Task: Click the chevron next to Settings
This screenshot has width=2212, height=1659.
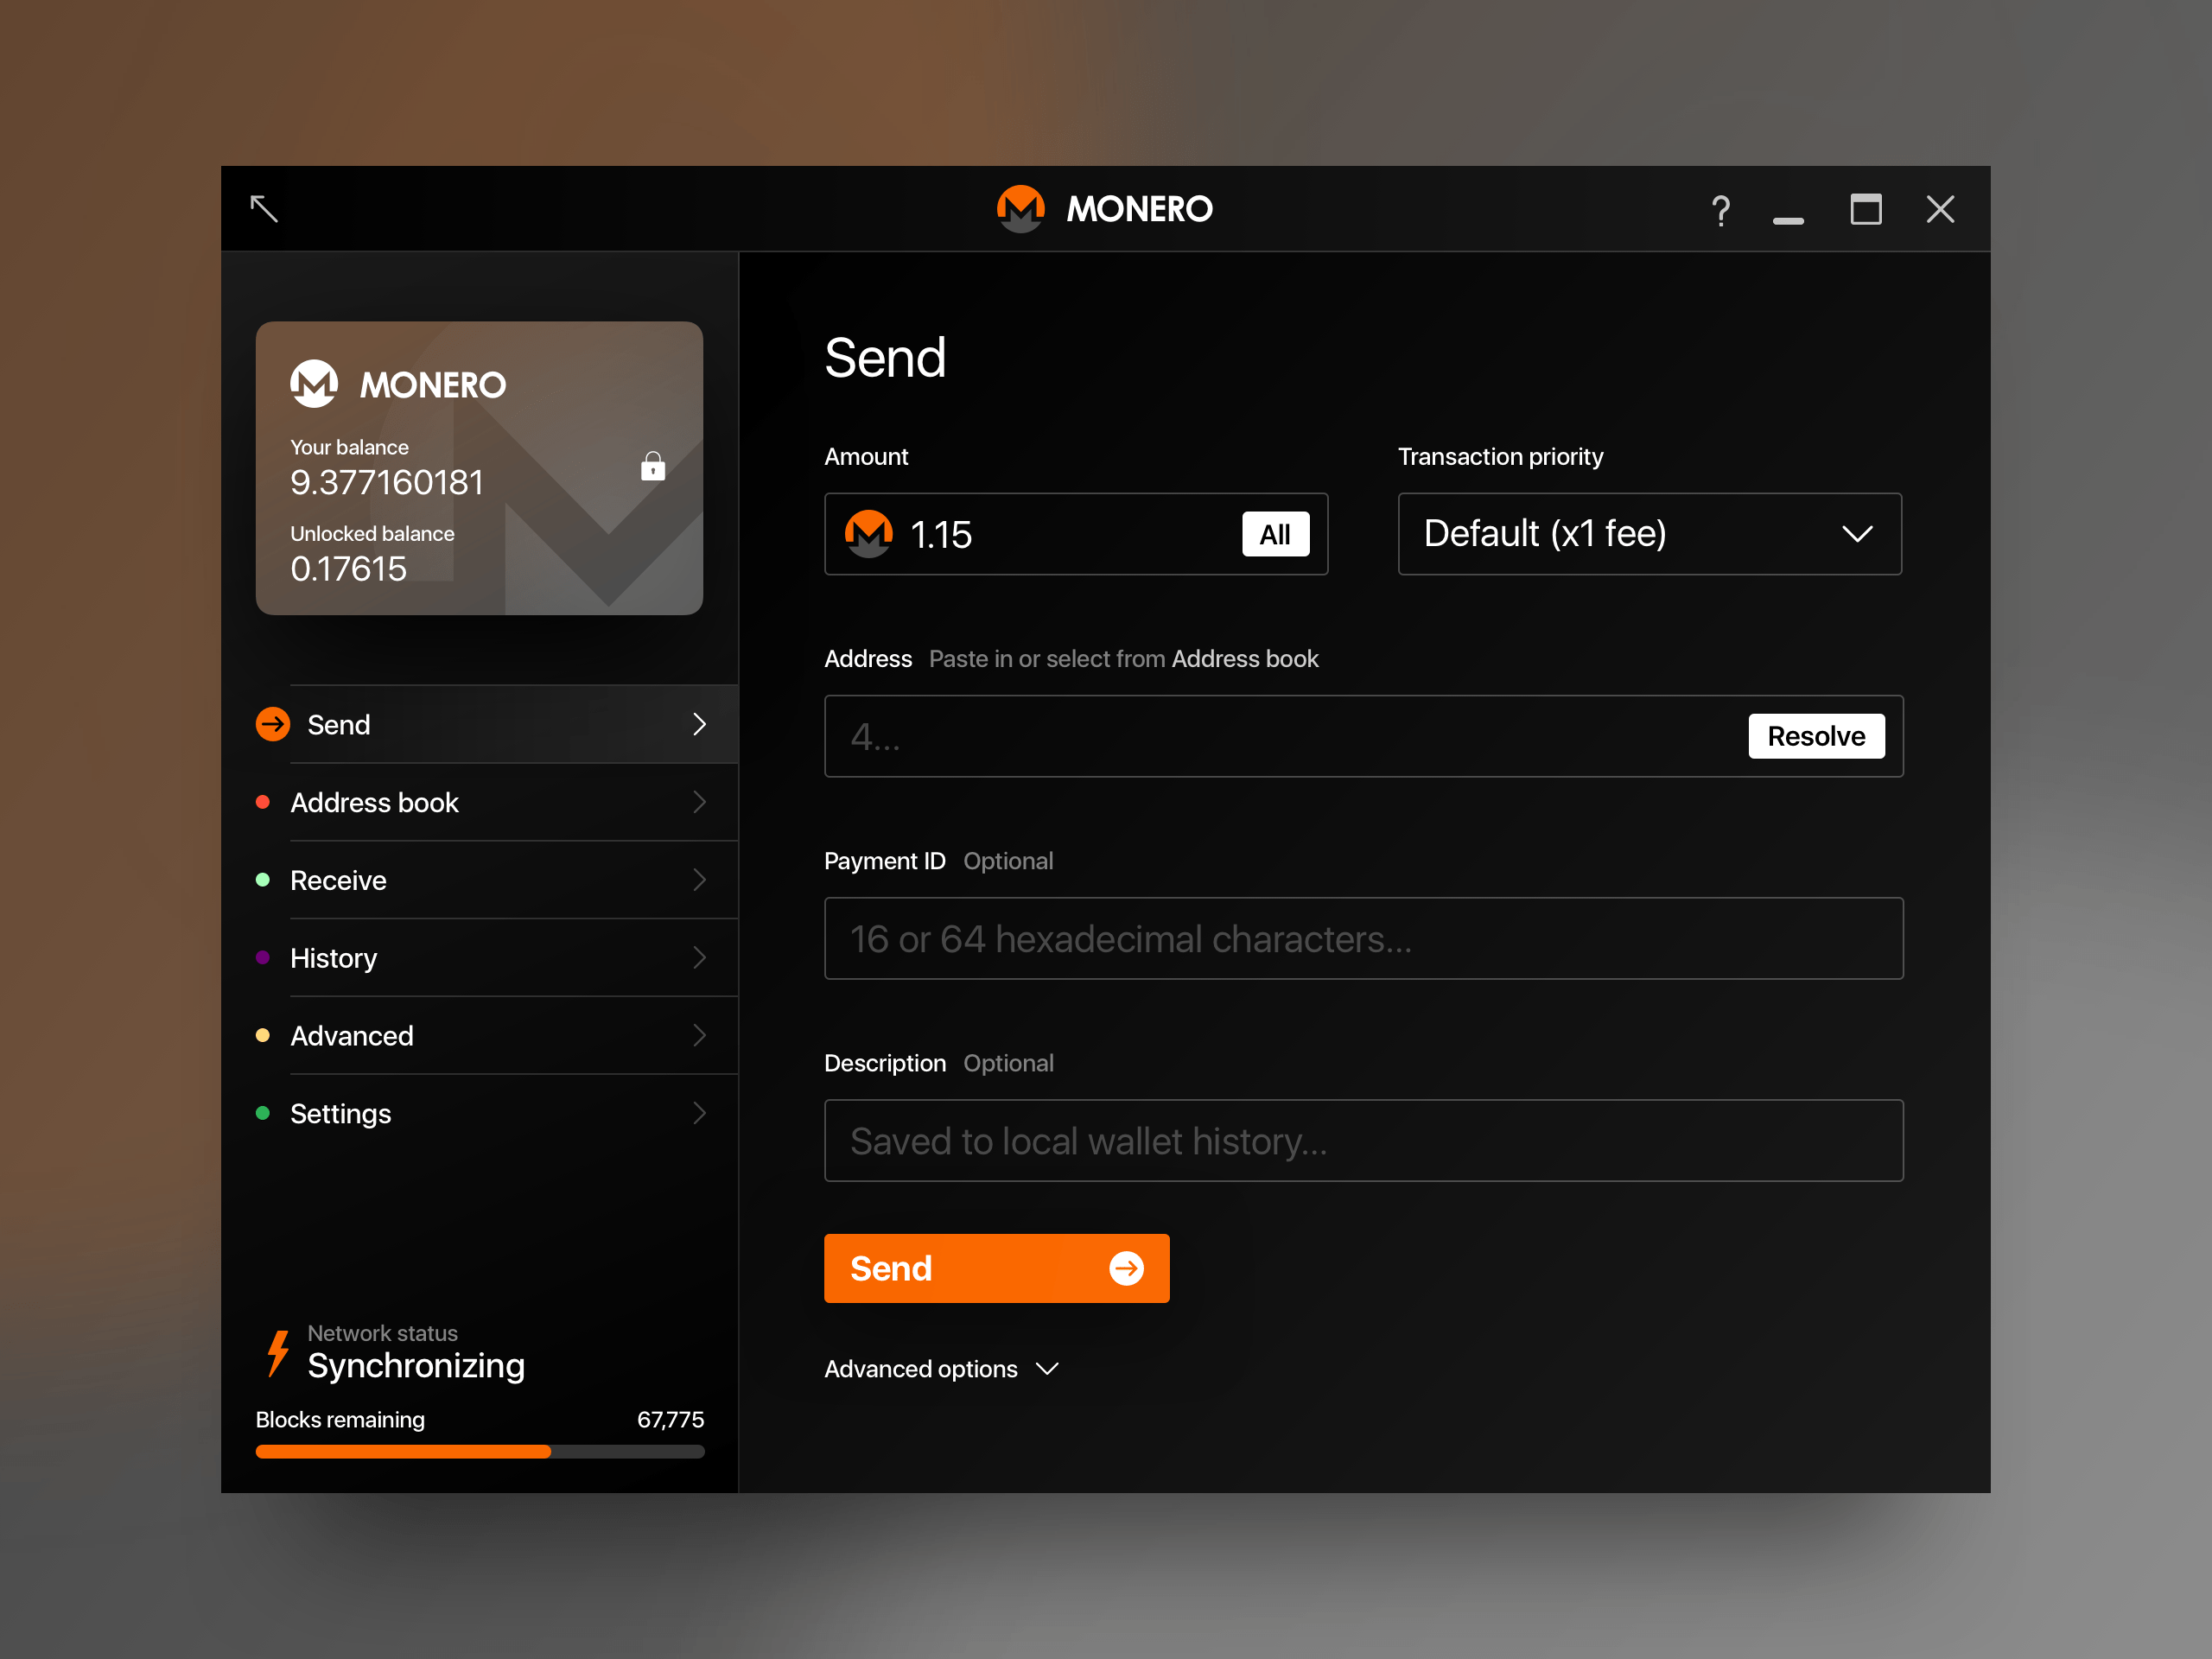Action: click(699, 1113)
